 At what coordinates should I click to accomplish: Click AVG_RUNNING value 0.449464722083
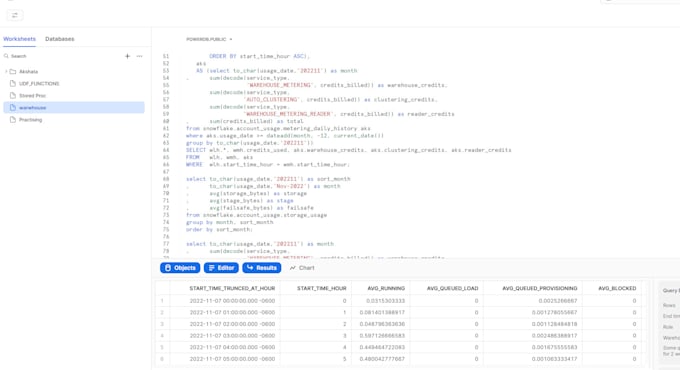pos(382,347)
